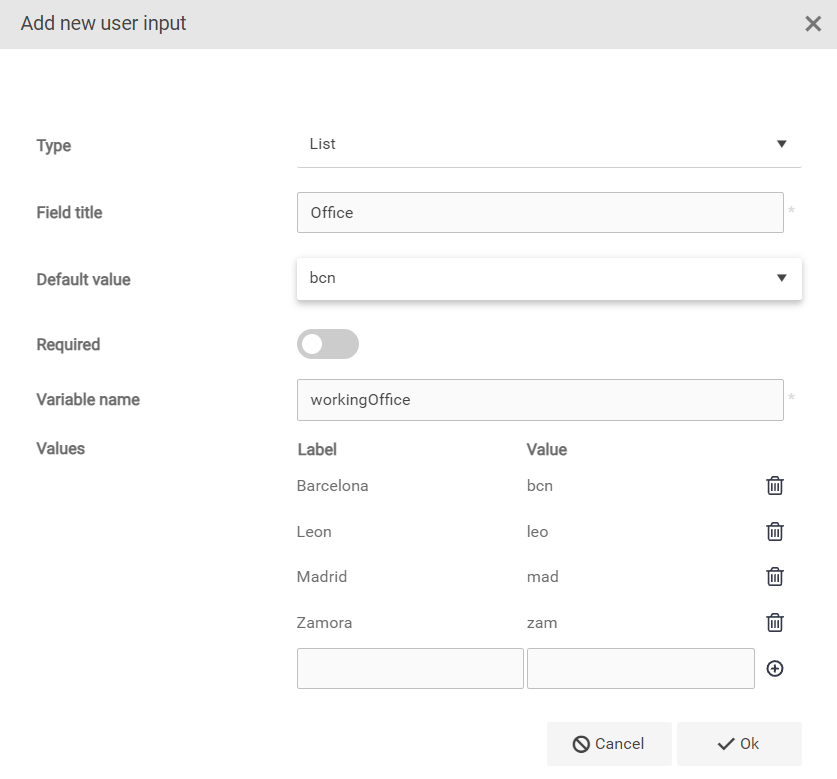This screenshot has height=779, width=837.
Task: Click trash icon beside Zamora
Action: (x=774, y=623)
